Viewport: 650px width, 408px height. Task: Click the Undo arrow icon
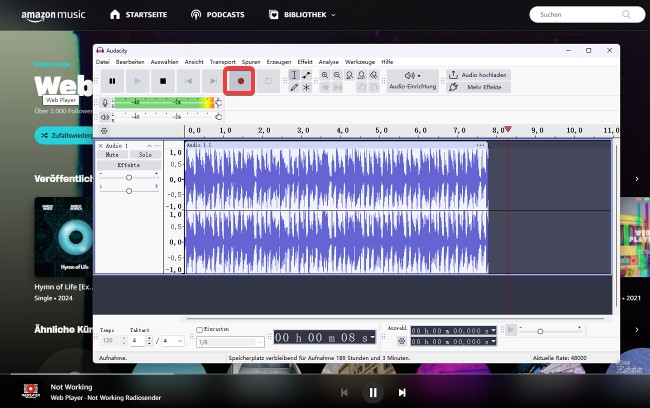362,87
